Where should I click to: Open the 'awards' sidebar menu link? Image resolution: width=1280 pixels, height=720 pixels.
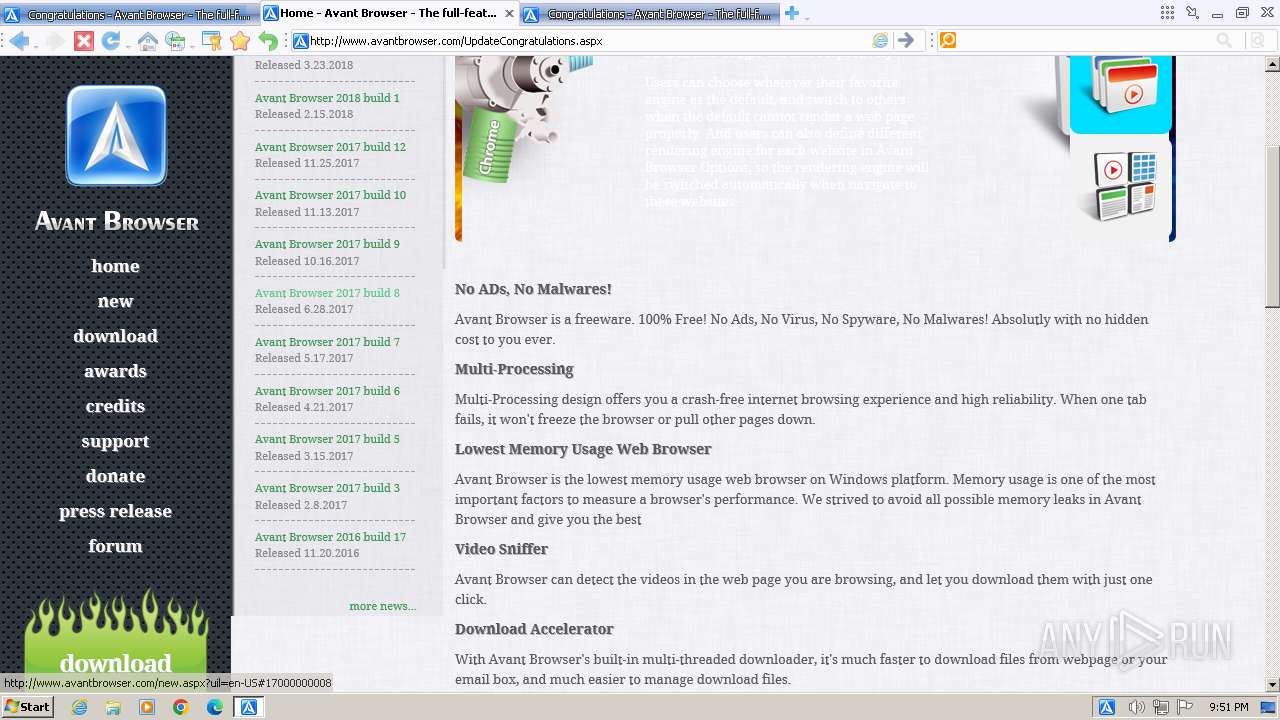pos(115,371)
